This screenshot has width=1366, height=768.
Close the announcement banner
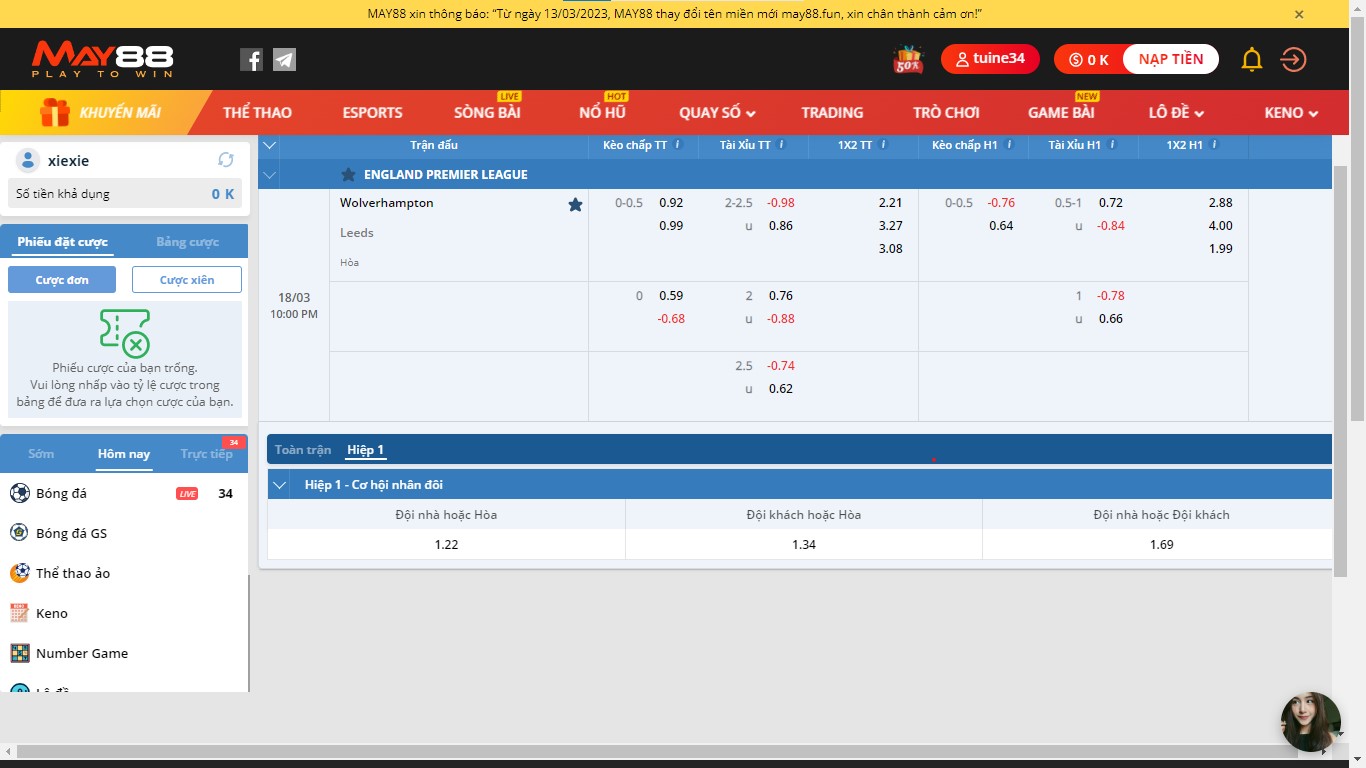[1299, 14]
